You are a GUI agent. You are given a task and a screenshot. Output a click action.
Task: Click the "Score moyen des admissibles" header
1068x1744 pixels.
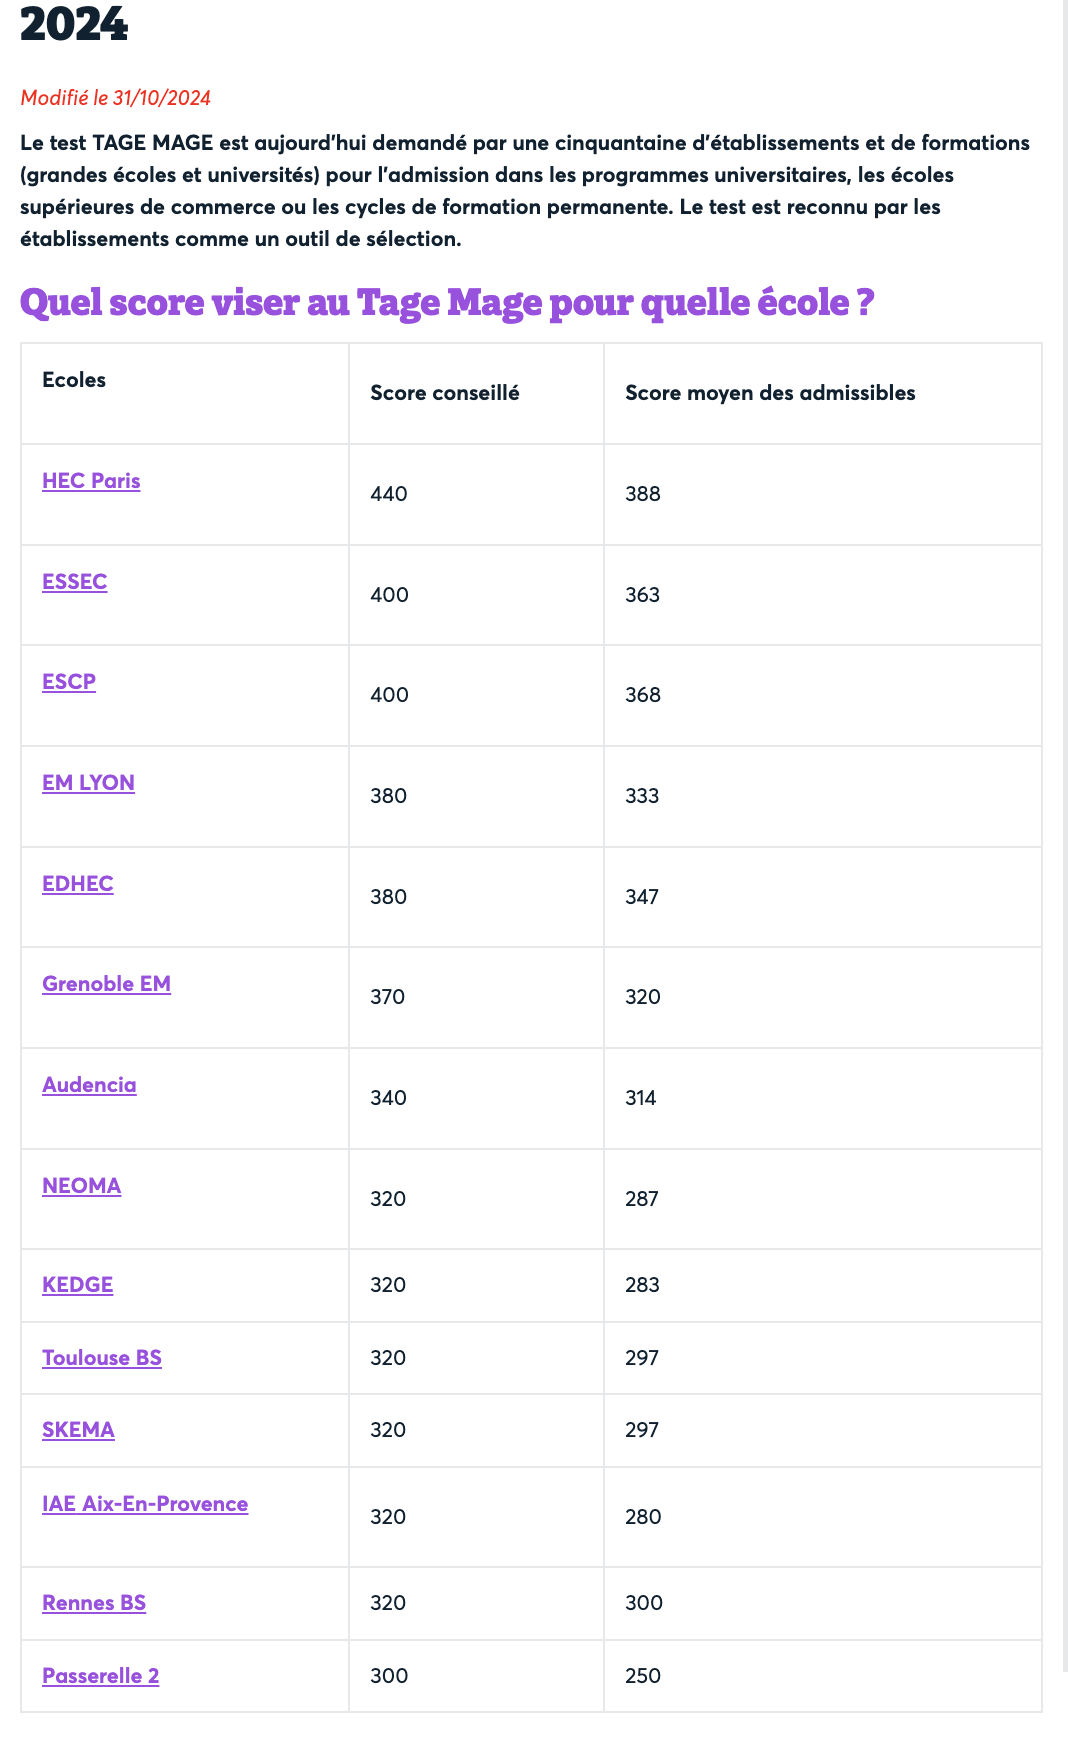point(770,393)
